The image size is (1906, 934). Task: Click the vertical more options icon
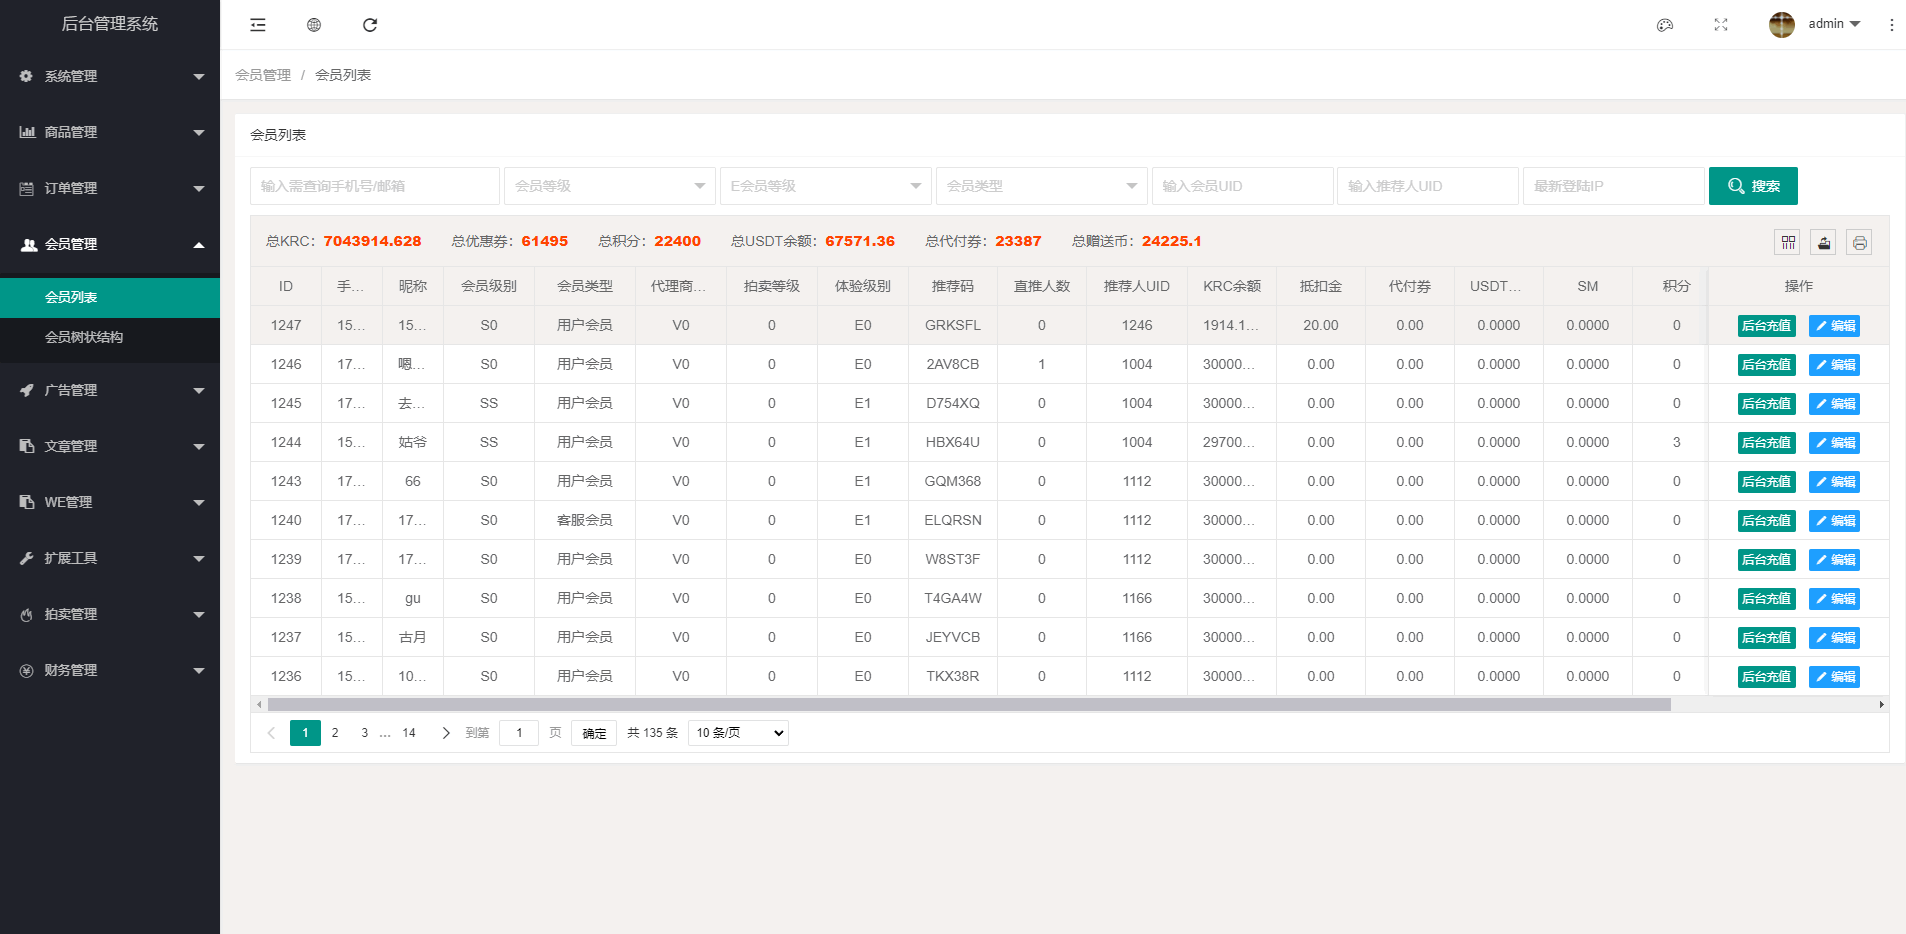pos(1891,25)
